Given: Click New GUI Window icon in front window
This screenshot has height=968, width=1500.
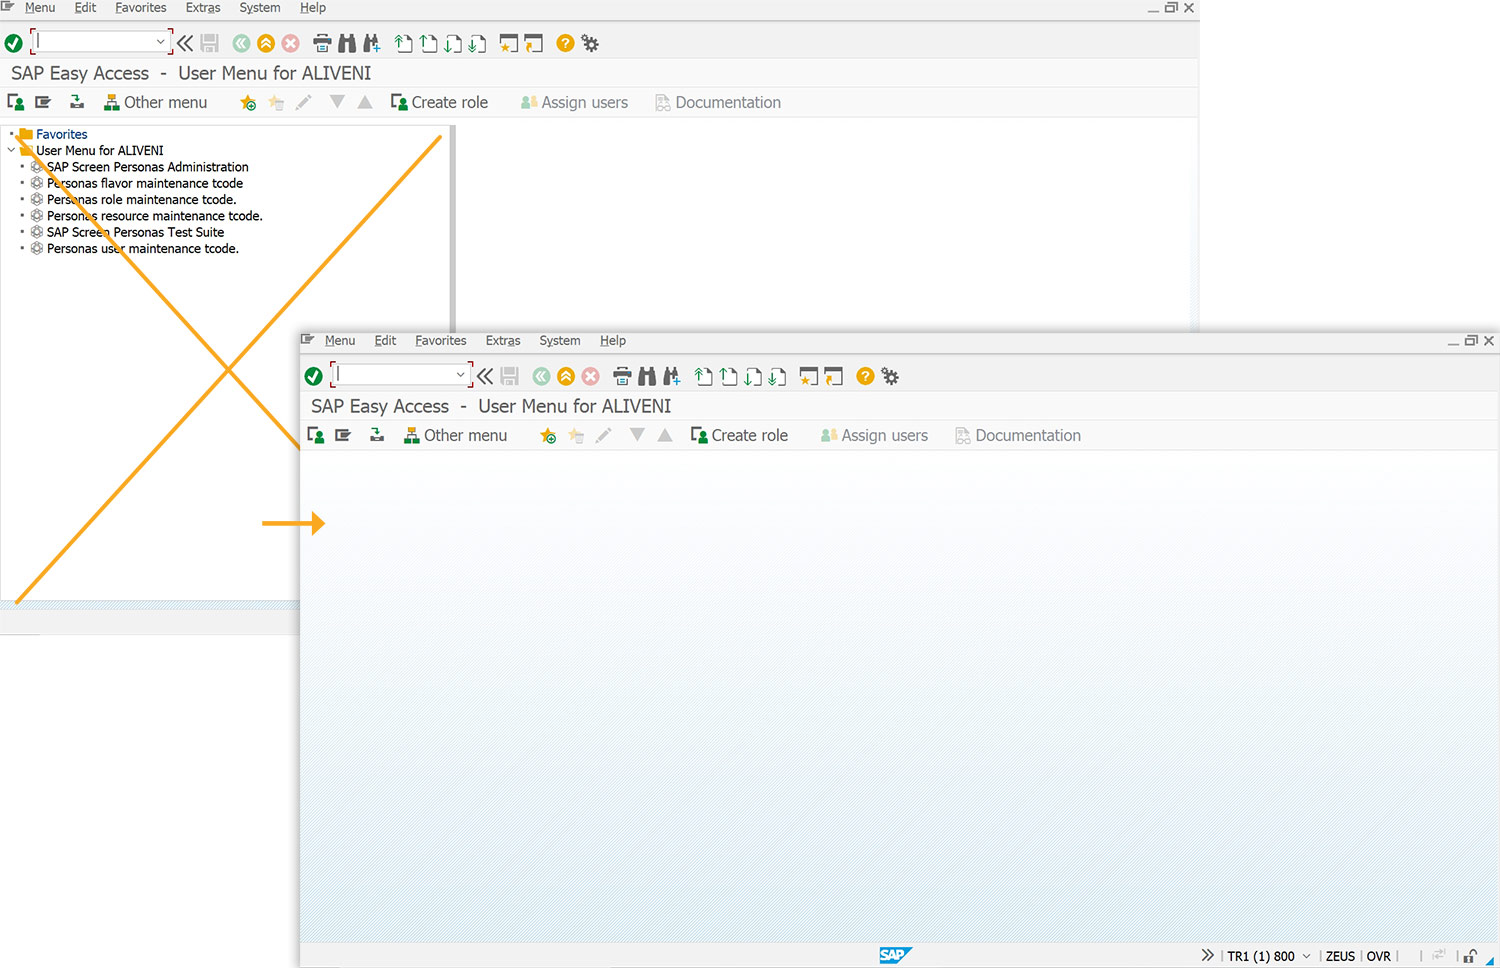Looking at the screenshot, I should click(809, 376).
